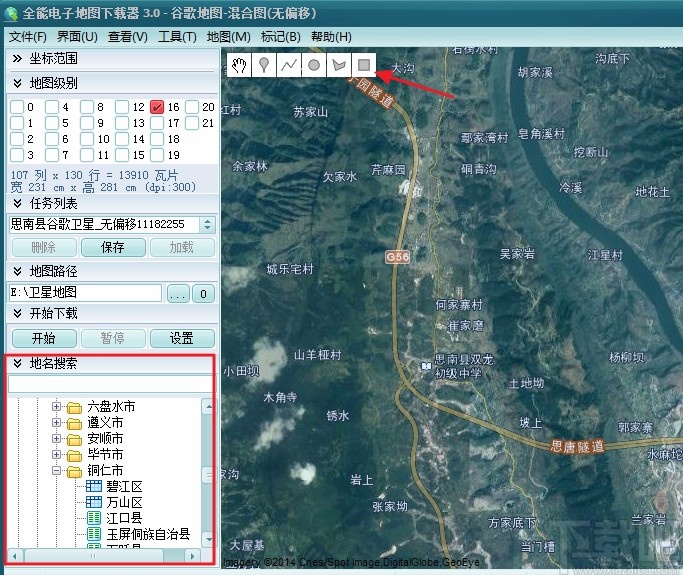
Task: Click the 江口县 county icon
Action: [94, 518]
